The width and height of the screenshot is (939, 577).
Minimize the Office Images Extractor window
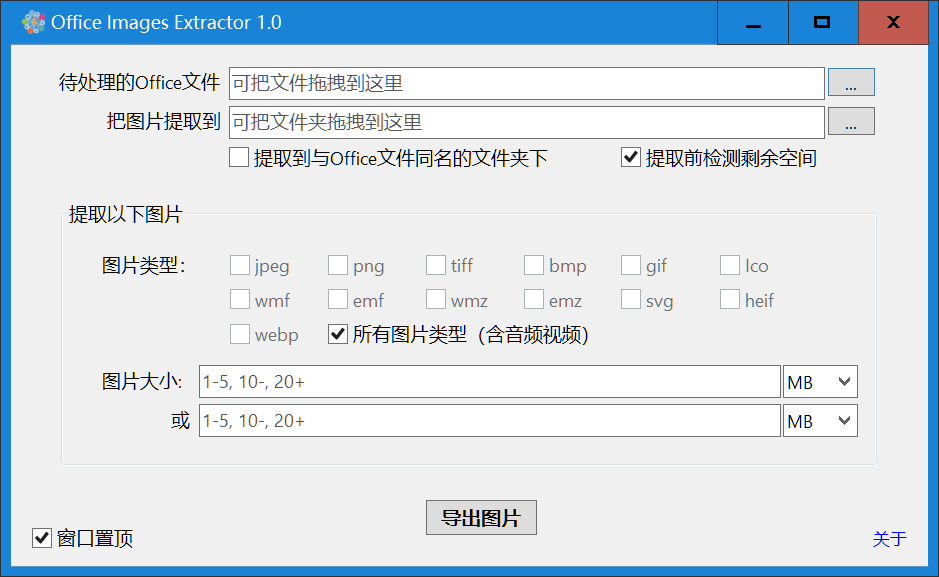pos(753,23)
